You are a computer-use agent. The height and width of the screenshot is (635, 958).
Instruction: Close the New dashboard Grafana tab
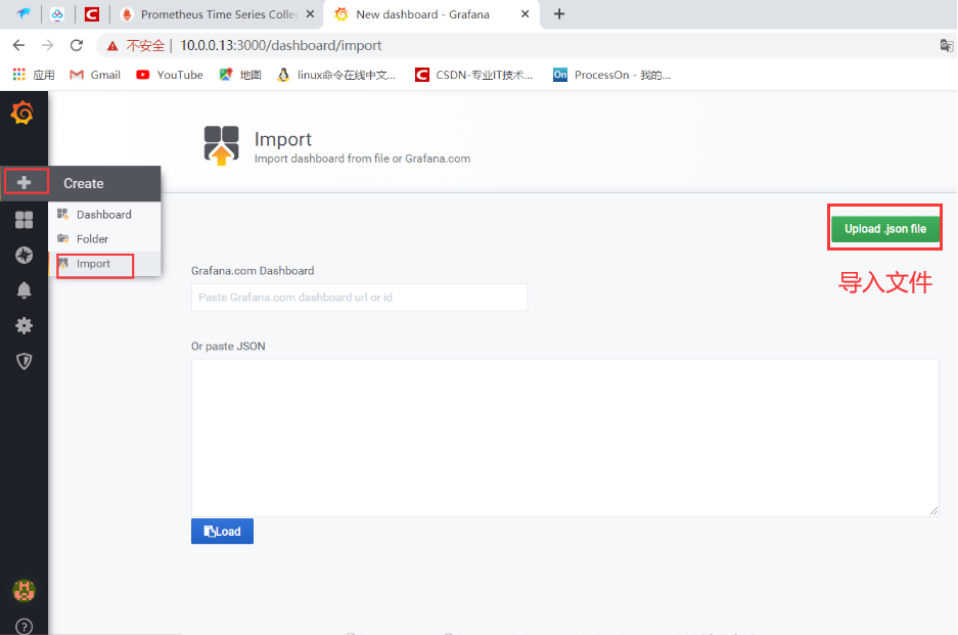(525, 14)
